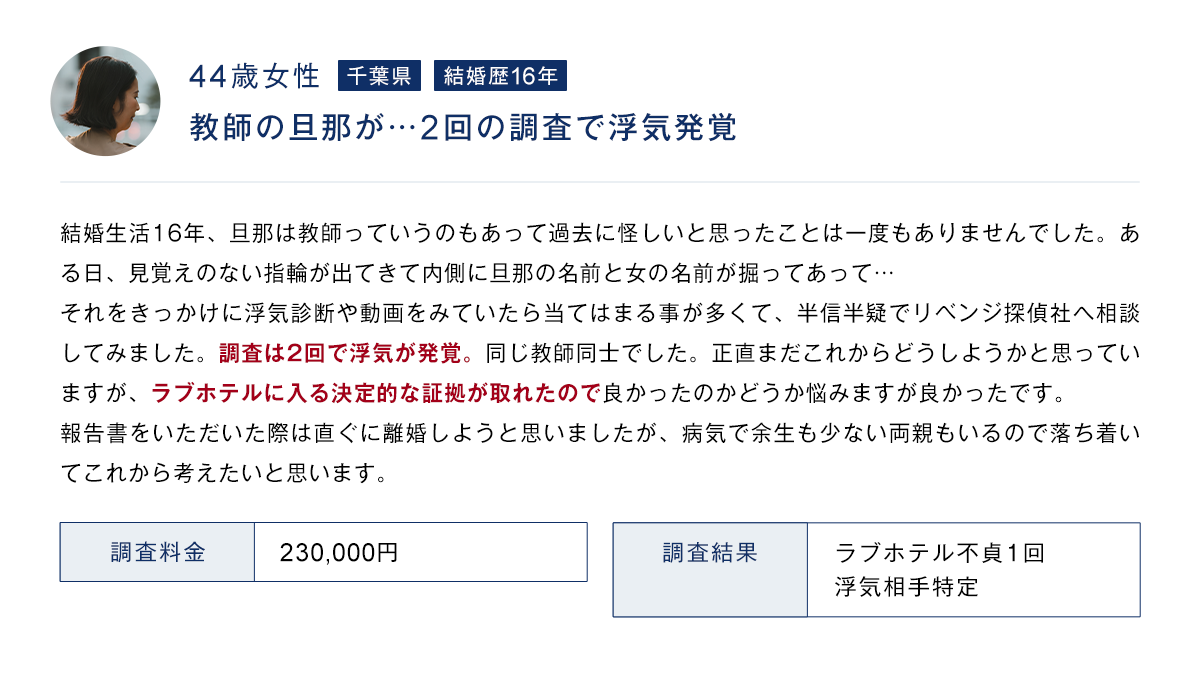Click the woman's circular profile photo
The width and height of the screenshot is (1200, 677).
pos(106,101)
